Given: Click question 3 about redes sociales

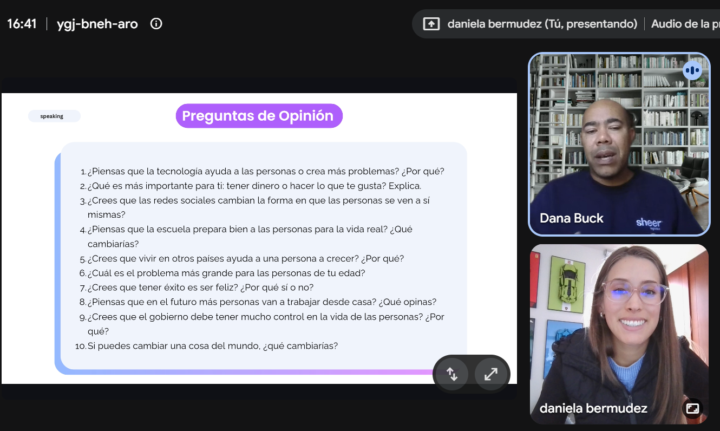Looking at the screenshot, I should 254,207.
